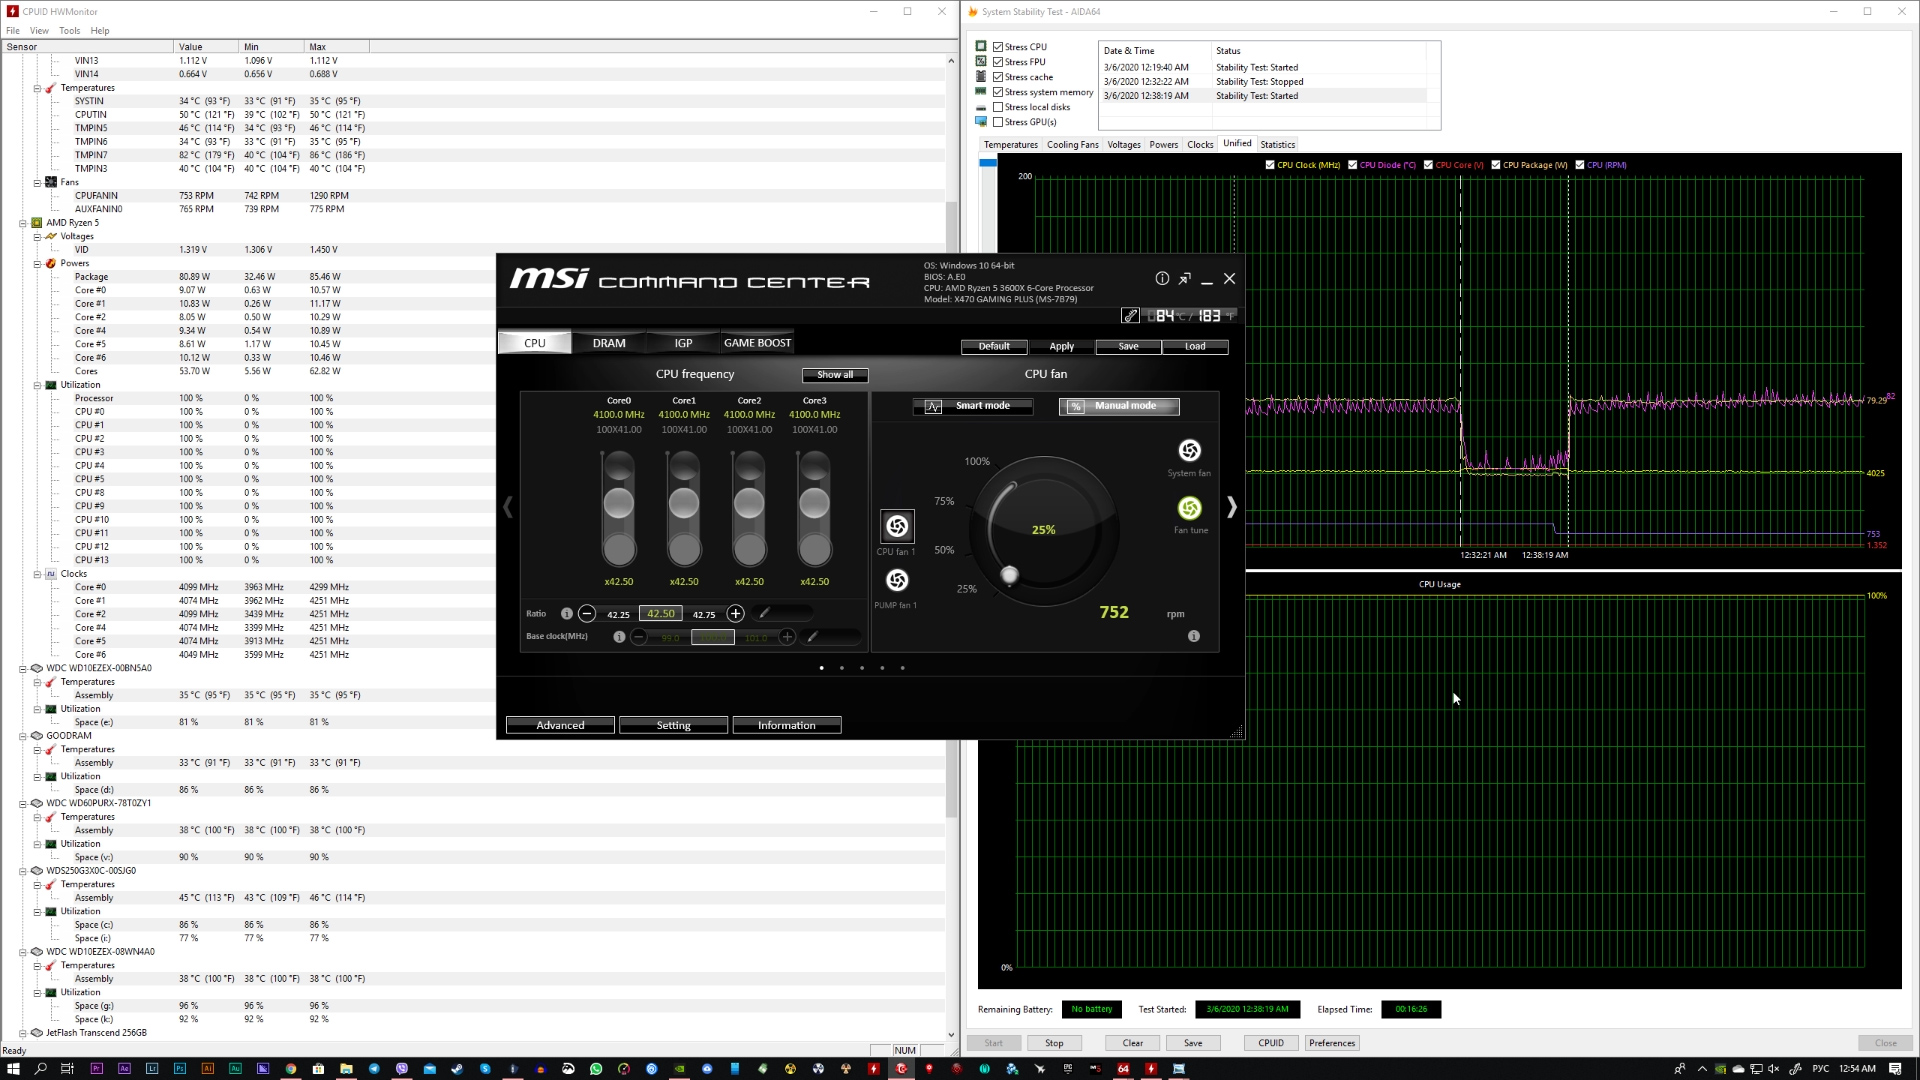The width and height of the screenshot is (1920, 1080).
Task: Open AIDA64 Temperatures tab
Action: click(x=1011, y=145)
